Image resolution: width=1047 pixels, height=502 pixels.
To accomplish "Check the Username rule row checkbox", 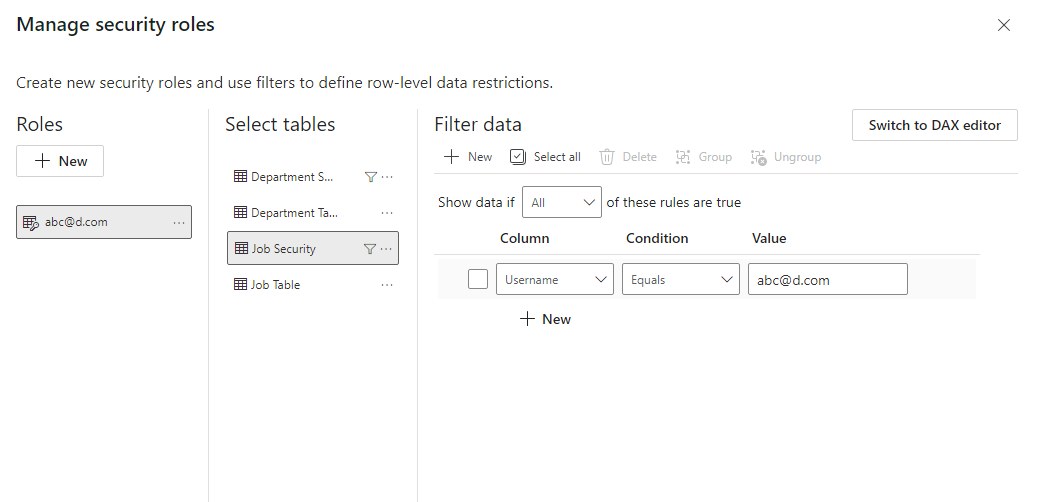I will 477,279.
